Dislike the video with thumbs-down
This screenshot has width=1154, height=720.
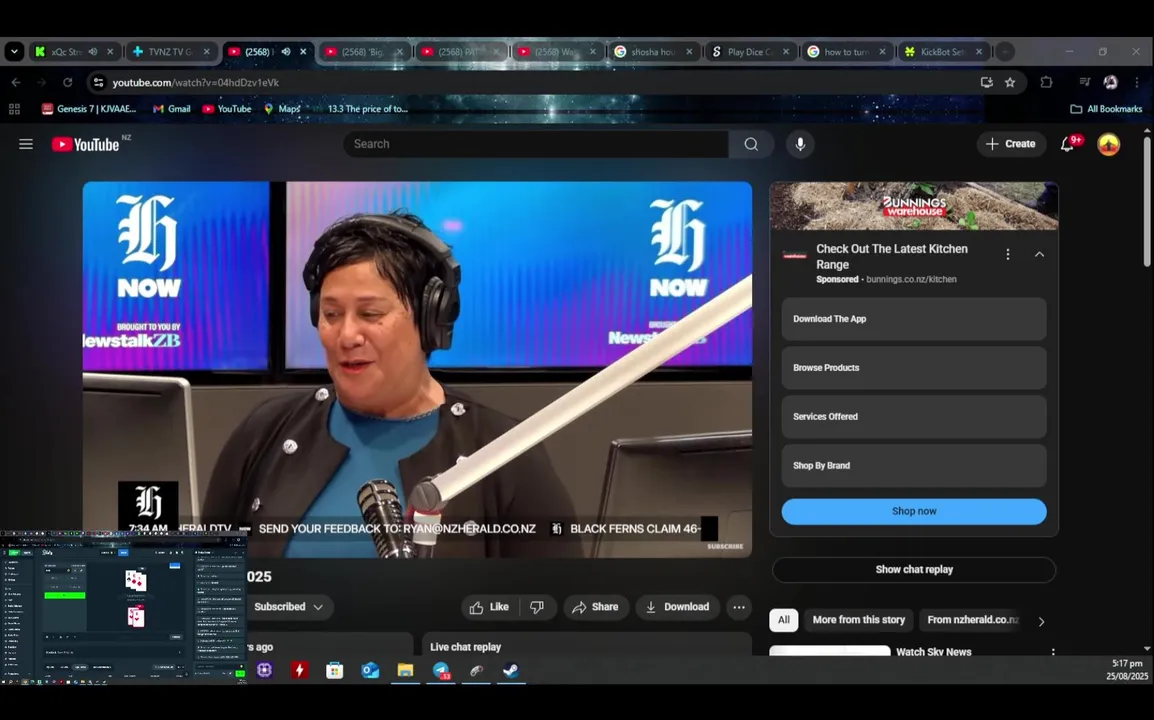tap(537, 607)
